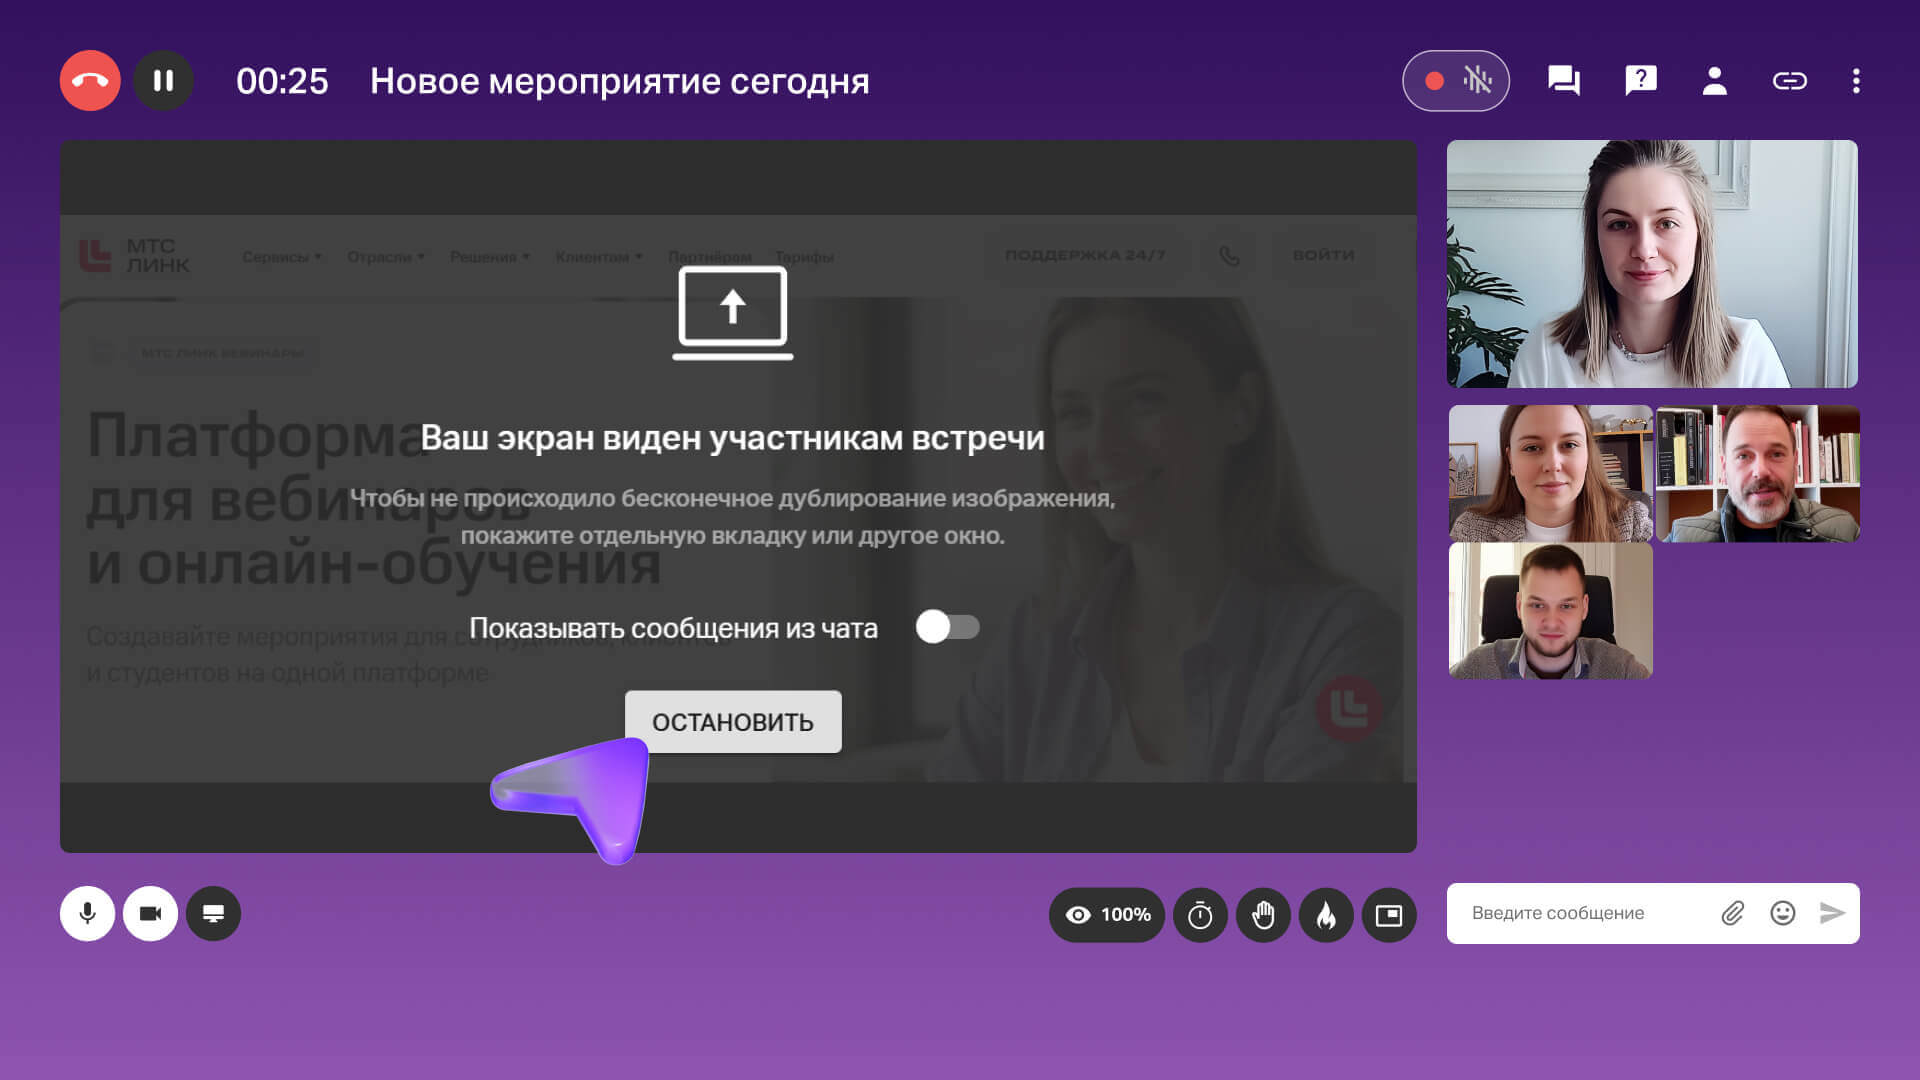The height and width of the screenshot is (1080, 1920).
Task: Open the 100% attention indicator
Action: [x=1107, y=915]
